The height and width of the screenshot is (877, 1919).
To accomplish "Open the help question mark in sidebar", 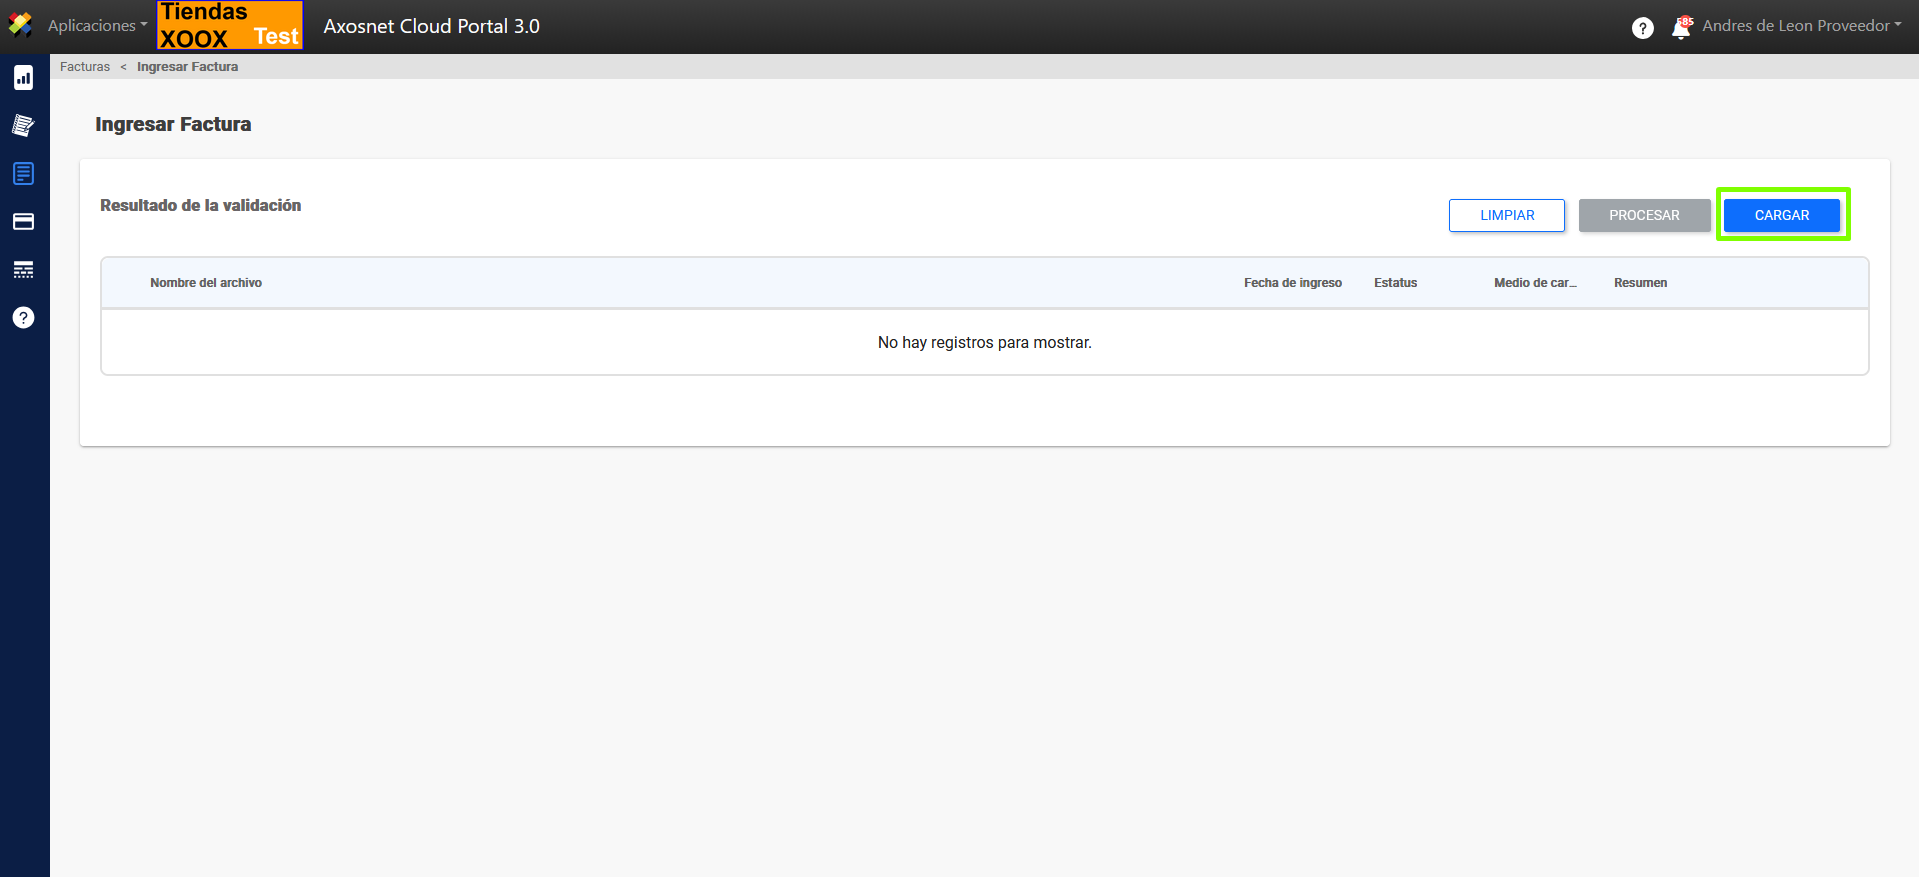I will [23, 318].
